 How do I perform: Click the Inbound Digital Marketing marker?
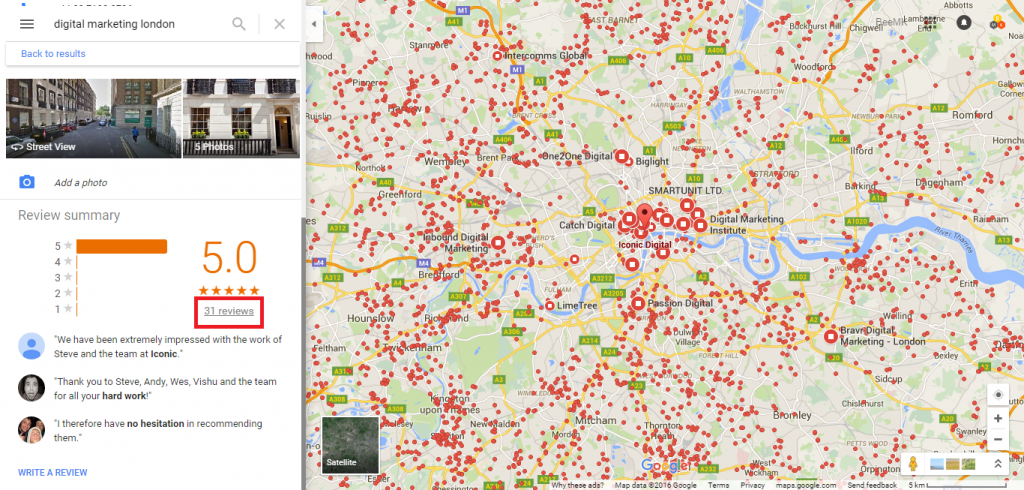tap(498, 243)
